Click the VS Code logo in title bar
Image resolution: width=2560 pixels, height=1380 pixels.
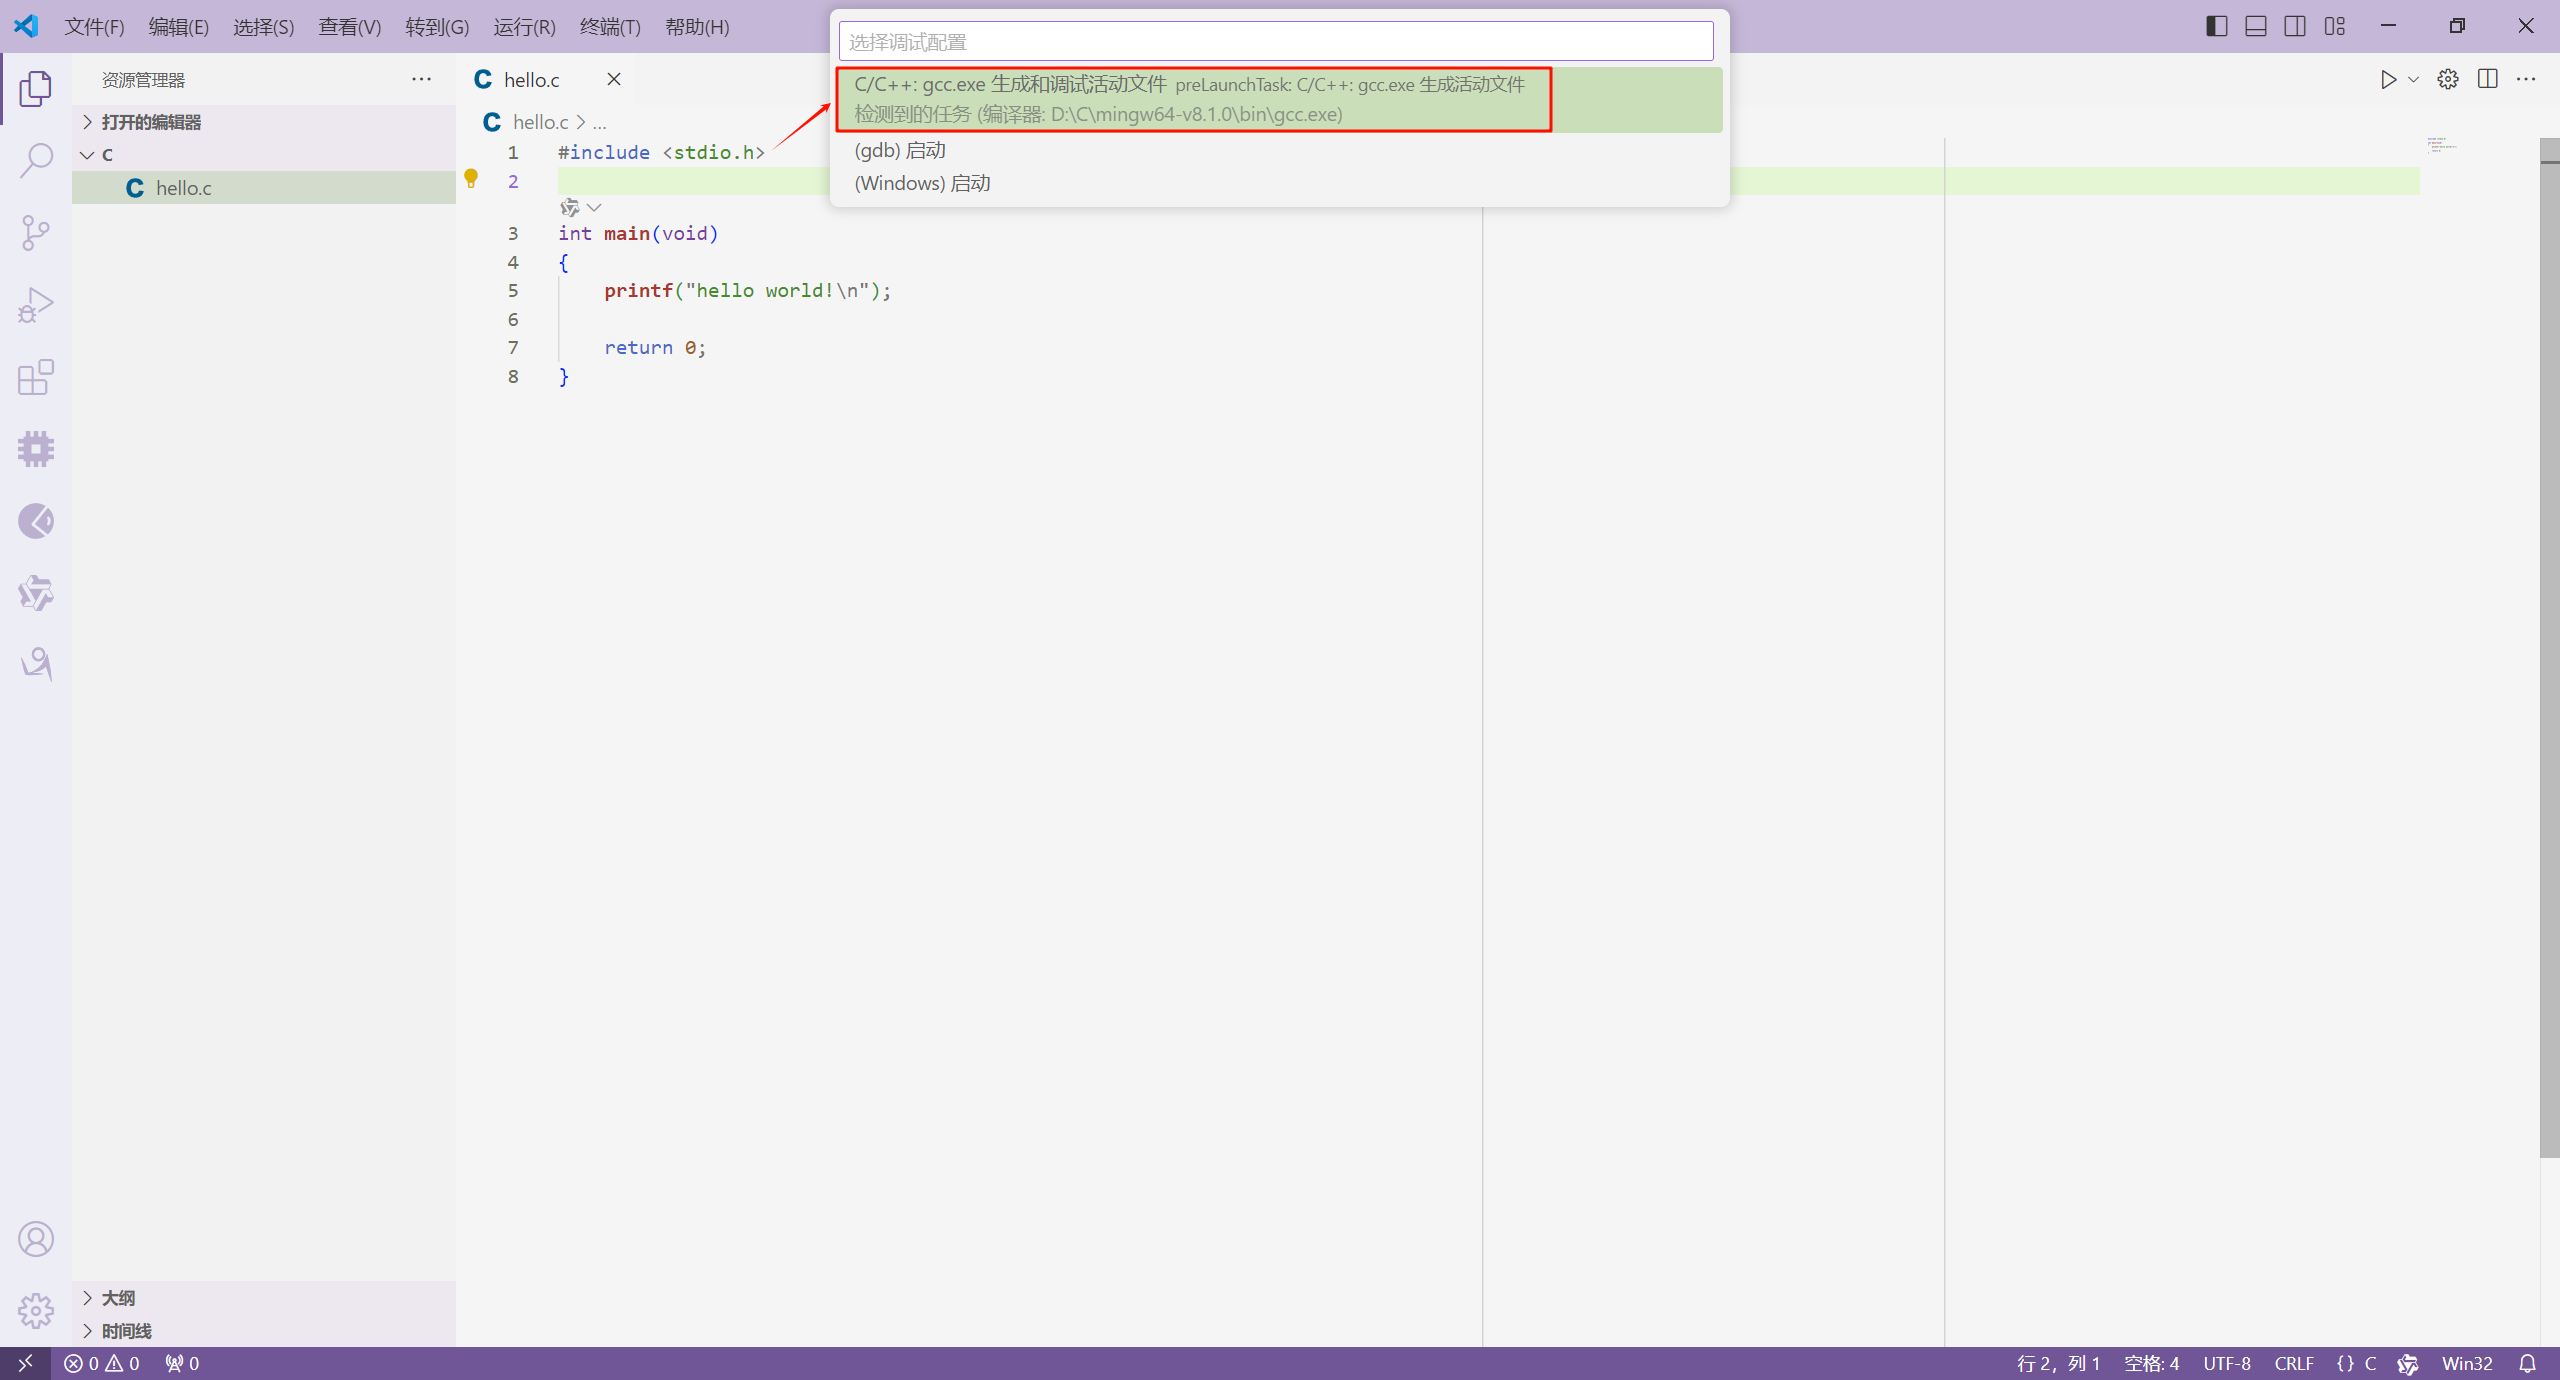pos(26,26)
